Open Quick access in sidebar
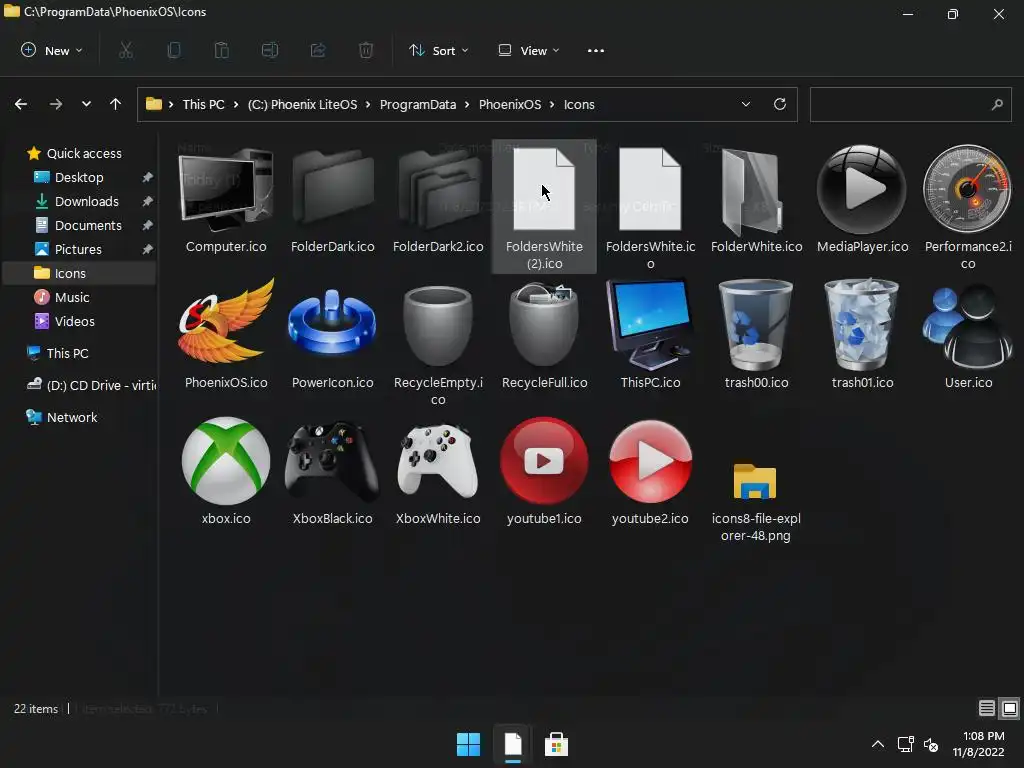 tap(78, 153)
